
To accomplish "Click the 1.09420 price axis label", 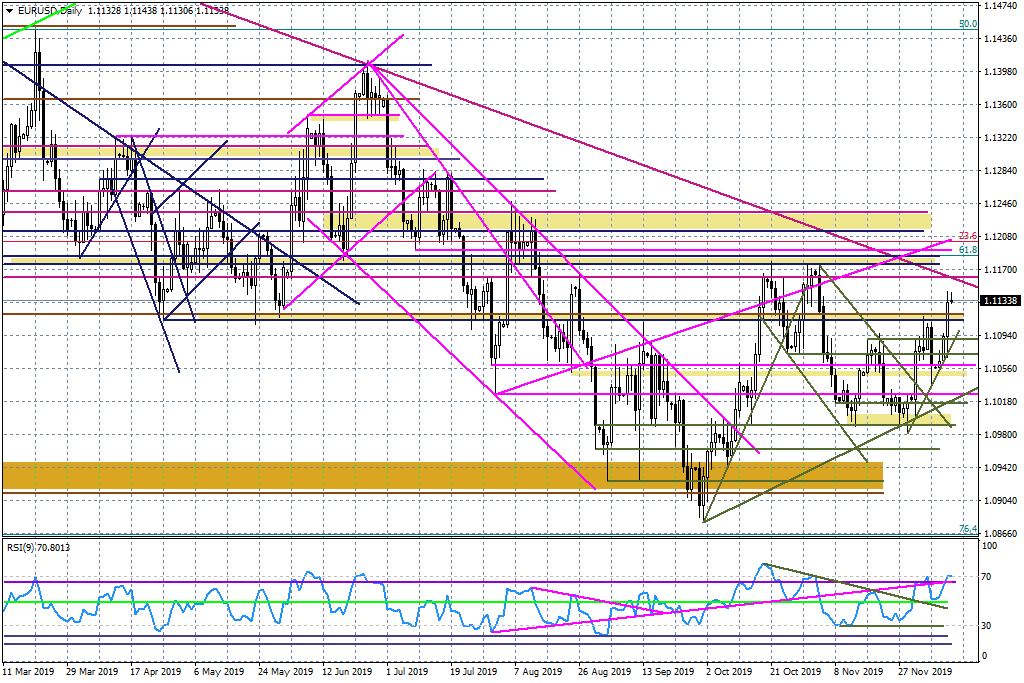I will point(1000,468).
